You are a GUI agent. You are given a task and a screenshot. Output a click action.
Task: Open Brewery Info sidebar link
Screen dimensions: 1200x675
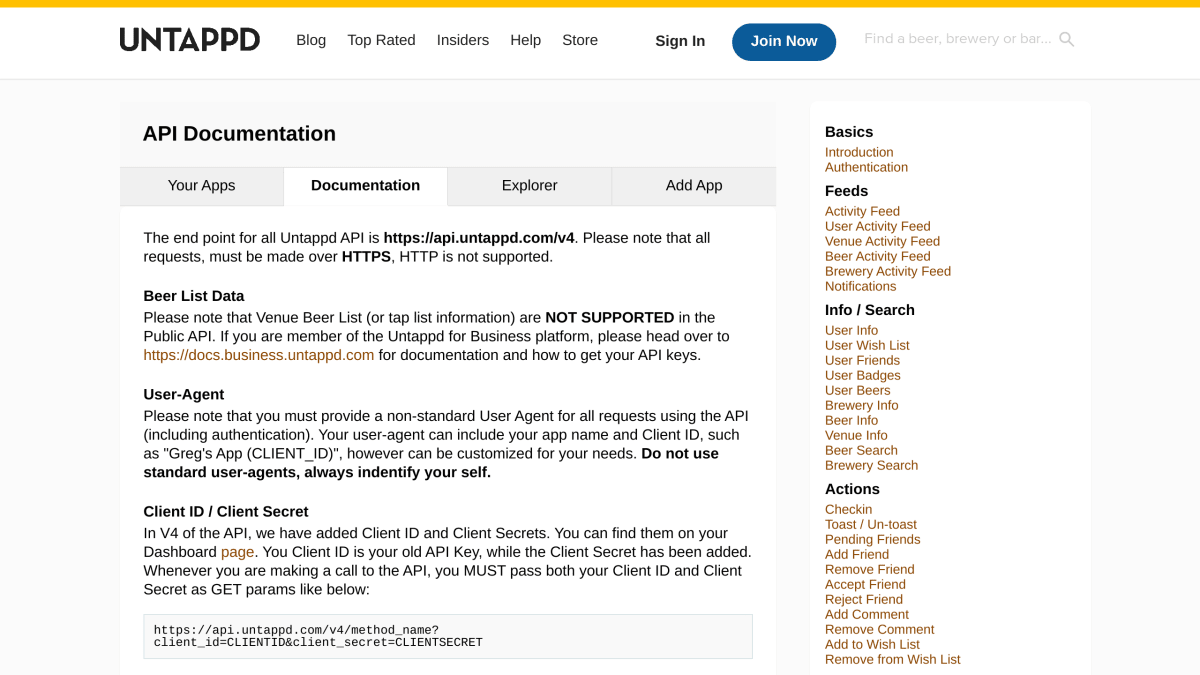click(862, 406)
